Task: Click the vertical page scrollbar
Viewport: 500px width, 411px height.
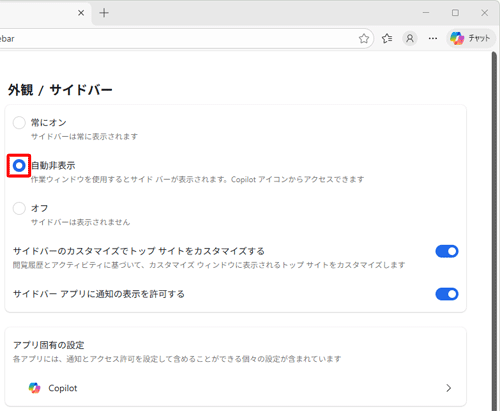Action: (x=495, y=231)
